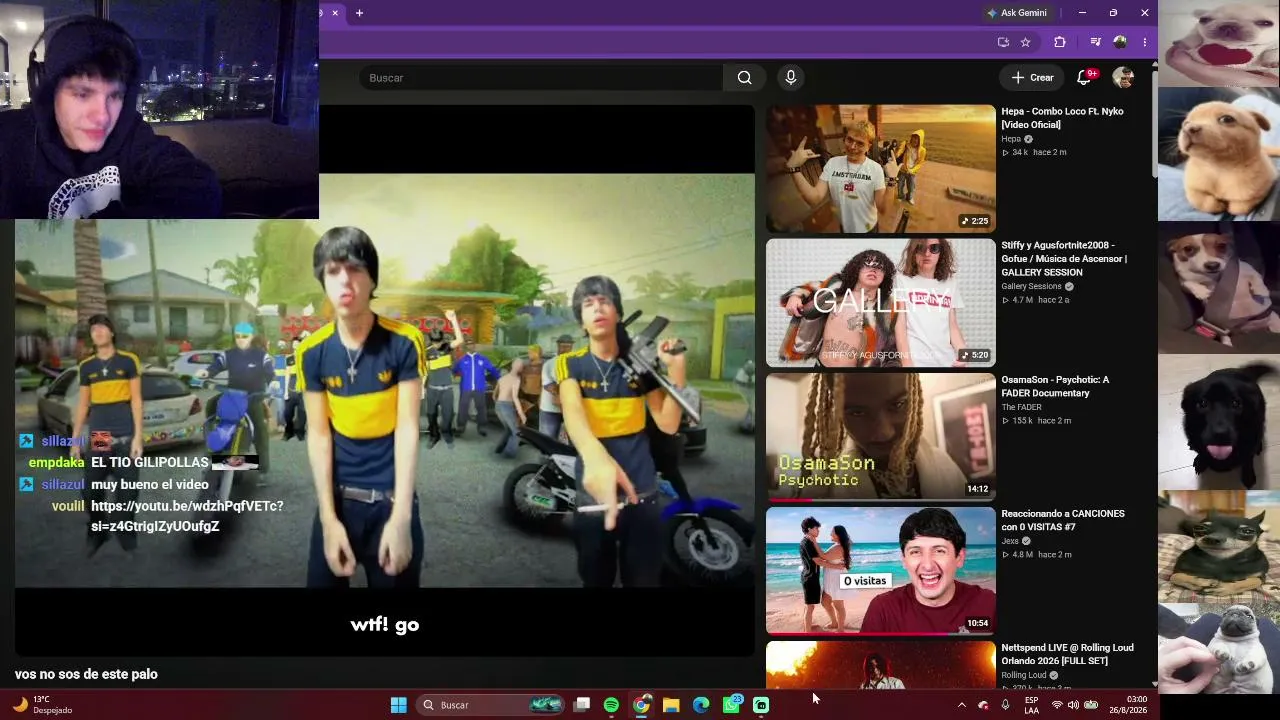Screen dimensions: 1280x720
Task: Open the Gallery Sessions channel name
Action: coord(1031,286)
